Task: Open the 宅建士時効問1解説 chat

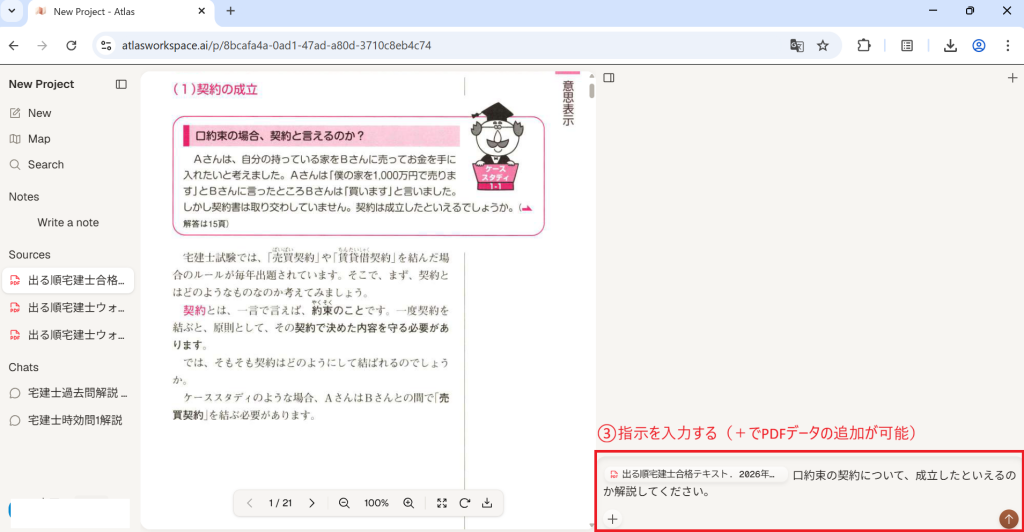Action: pyautogui.click(x=75, y=420)
